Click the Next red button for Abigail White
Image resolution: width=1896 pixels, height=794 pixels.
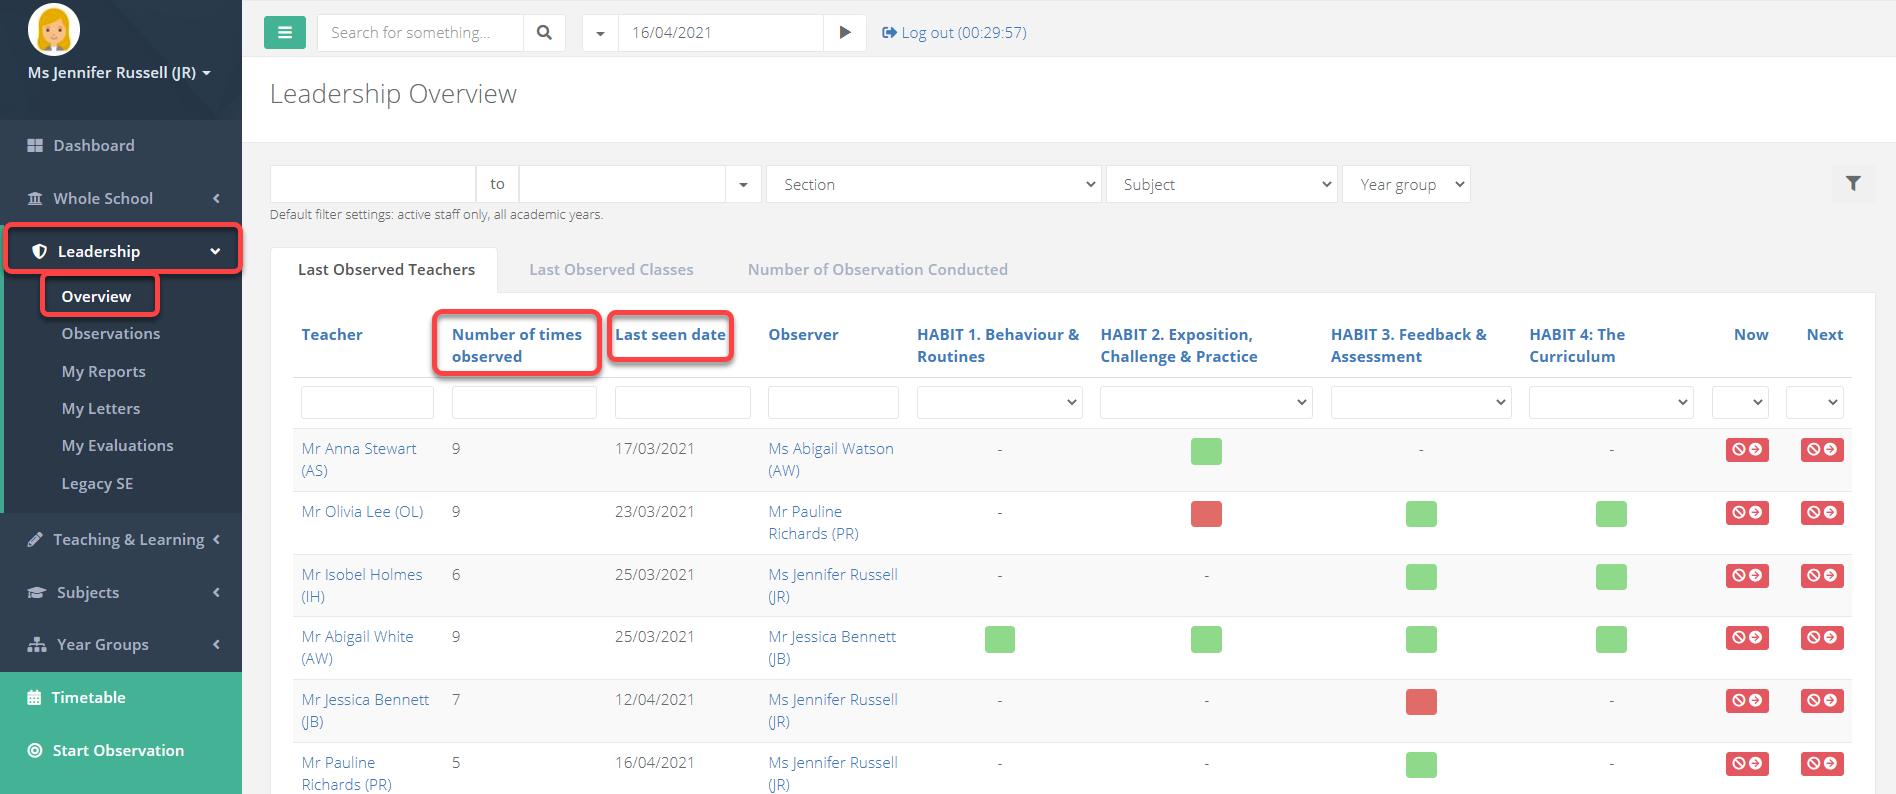[x=1822, y=638]
